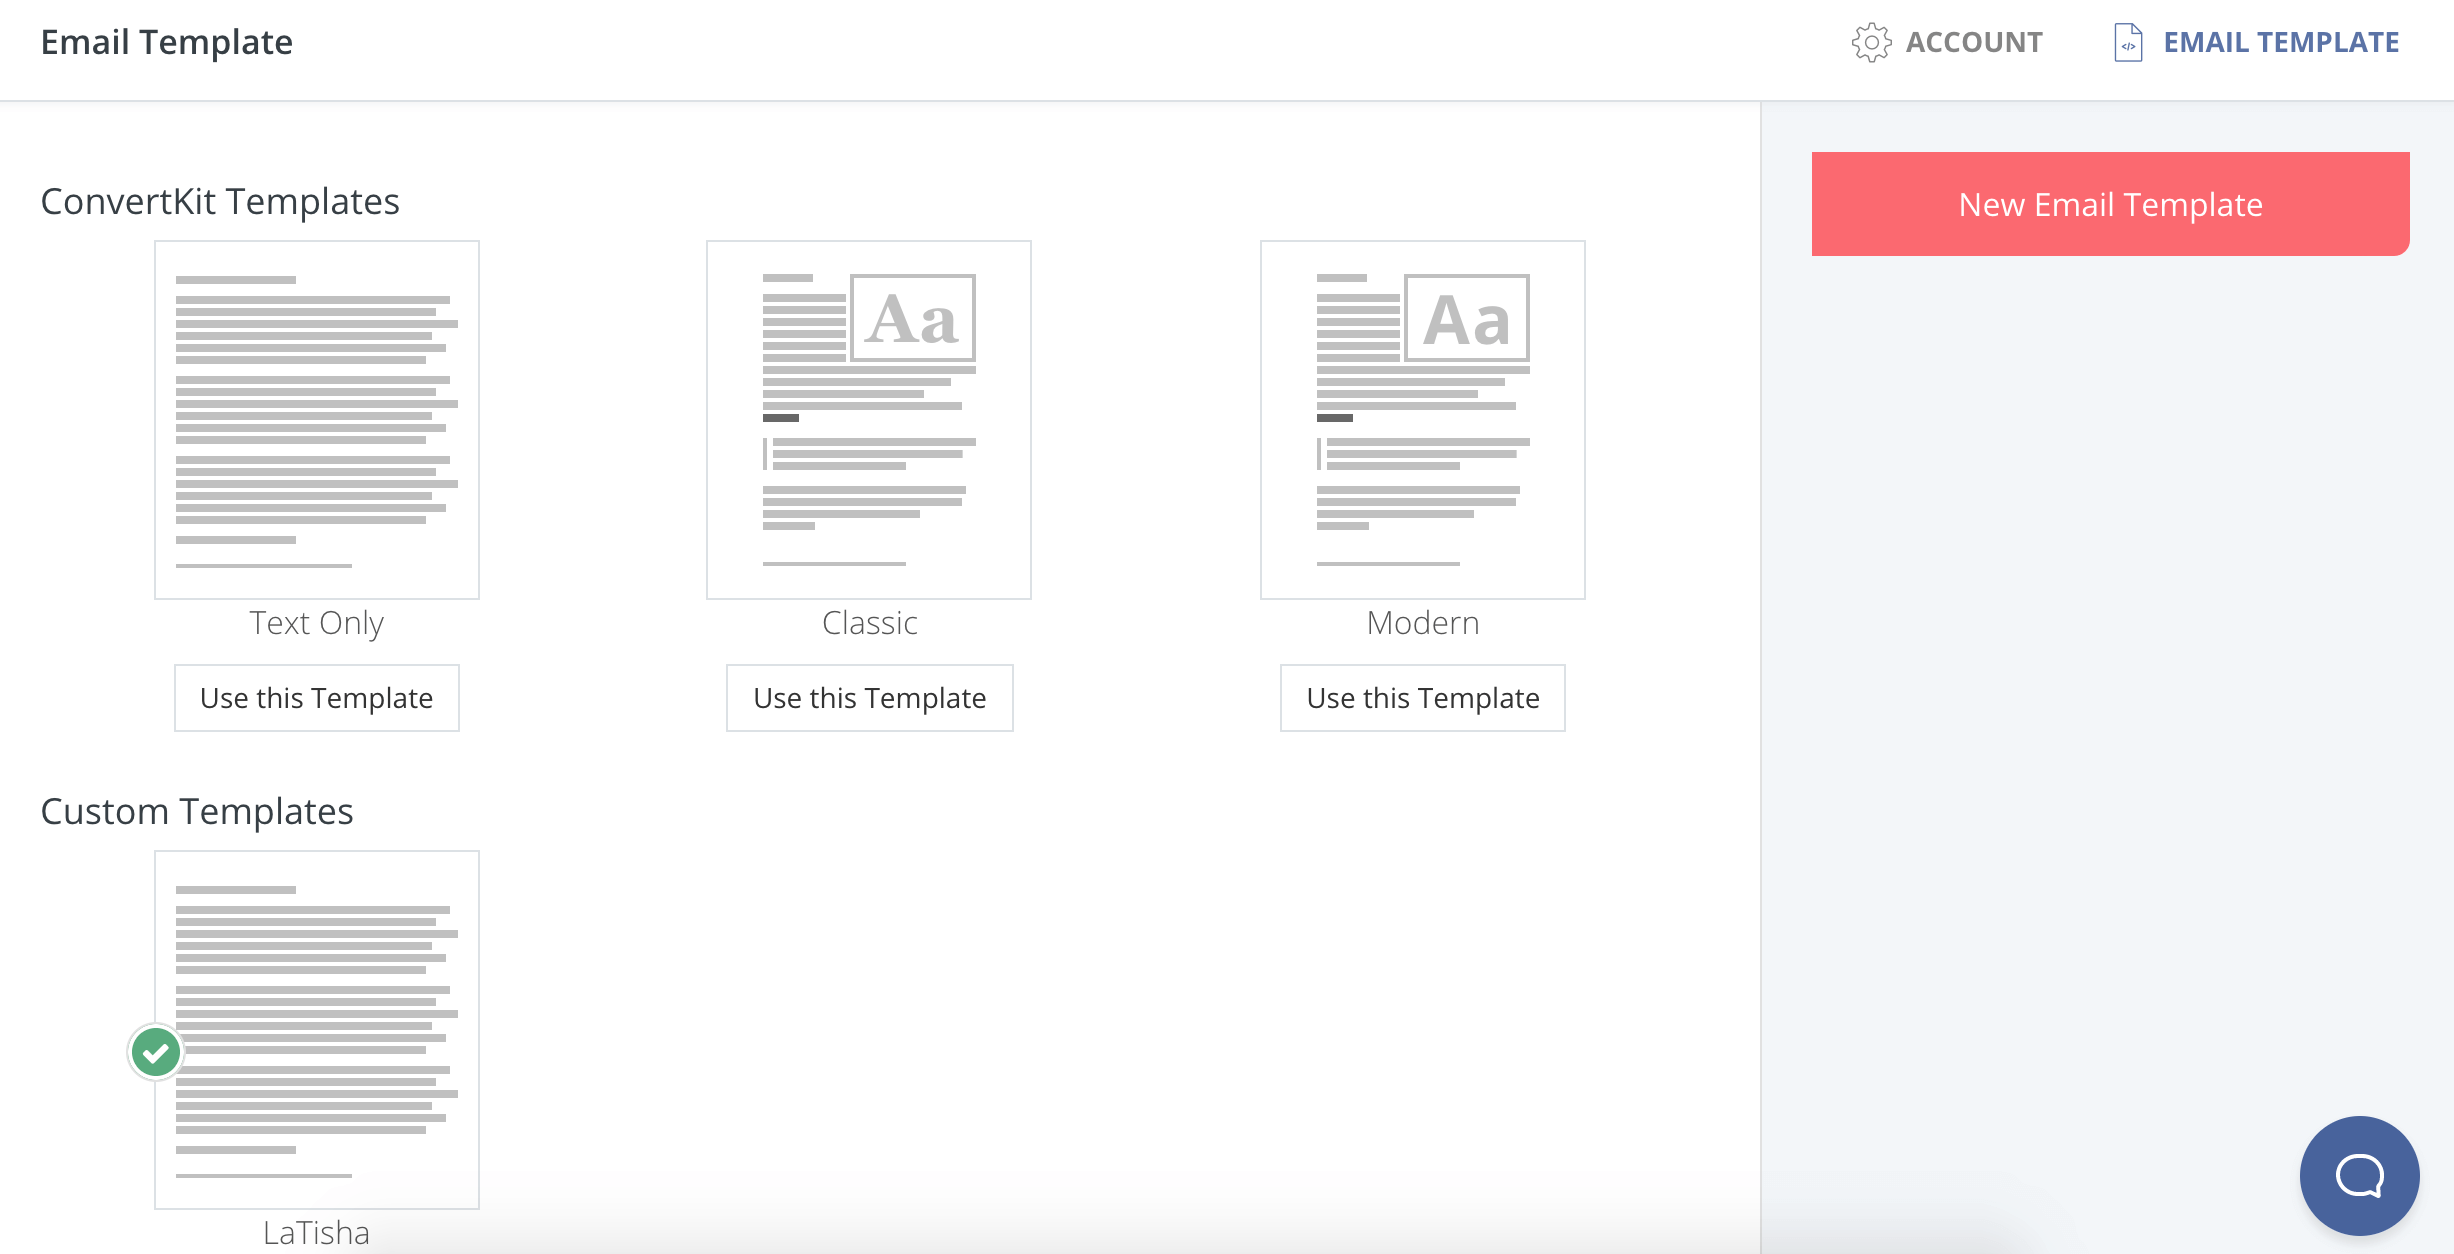2454x1254 pixels.
Task: Click the green checkmark on LaTisha template
Action: (x=155, y=1049)
